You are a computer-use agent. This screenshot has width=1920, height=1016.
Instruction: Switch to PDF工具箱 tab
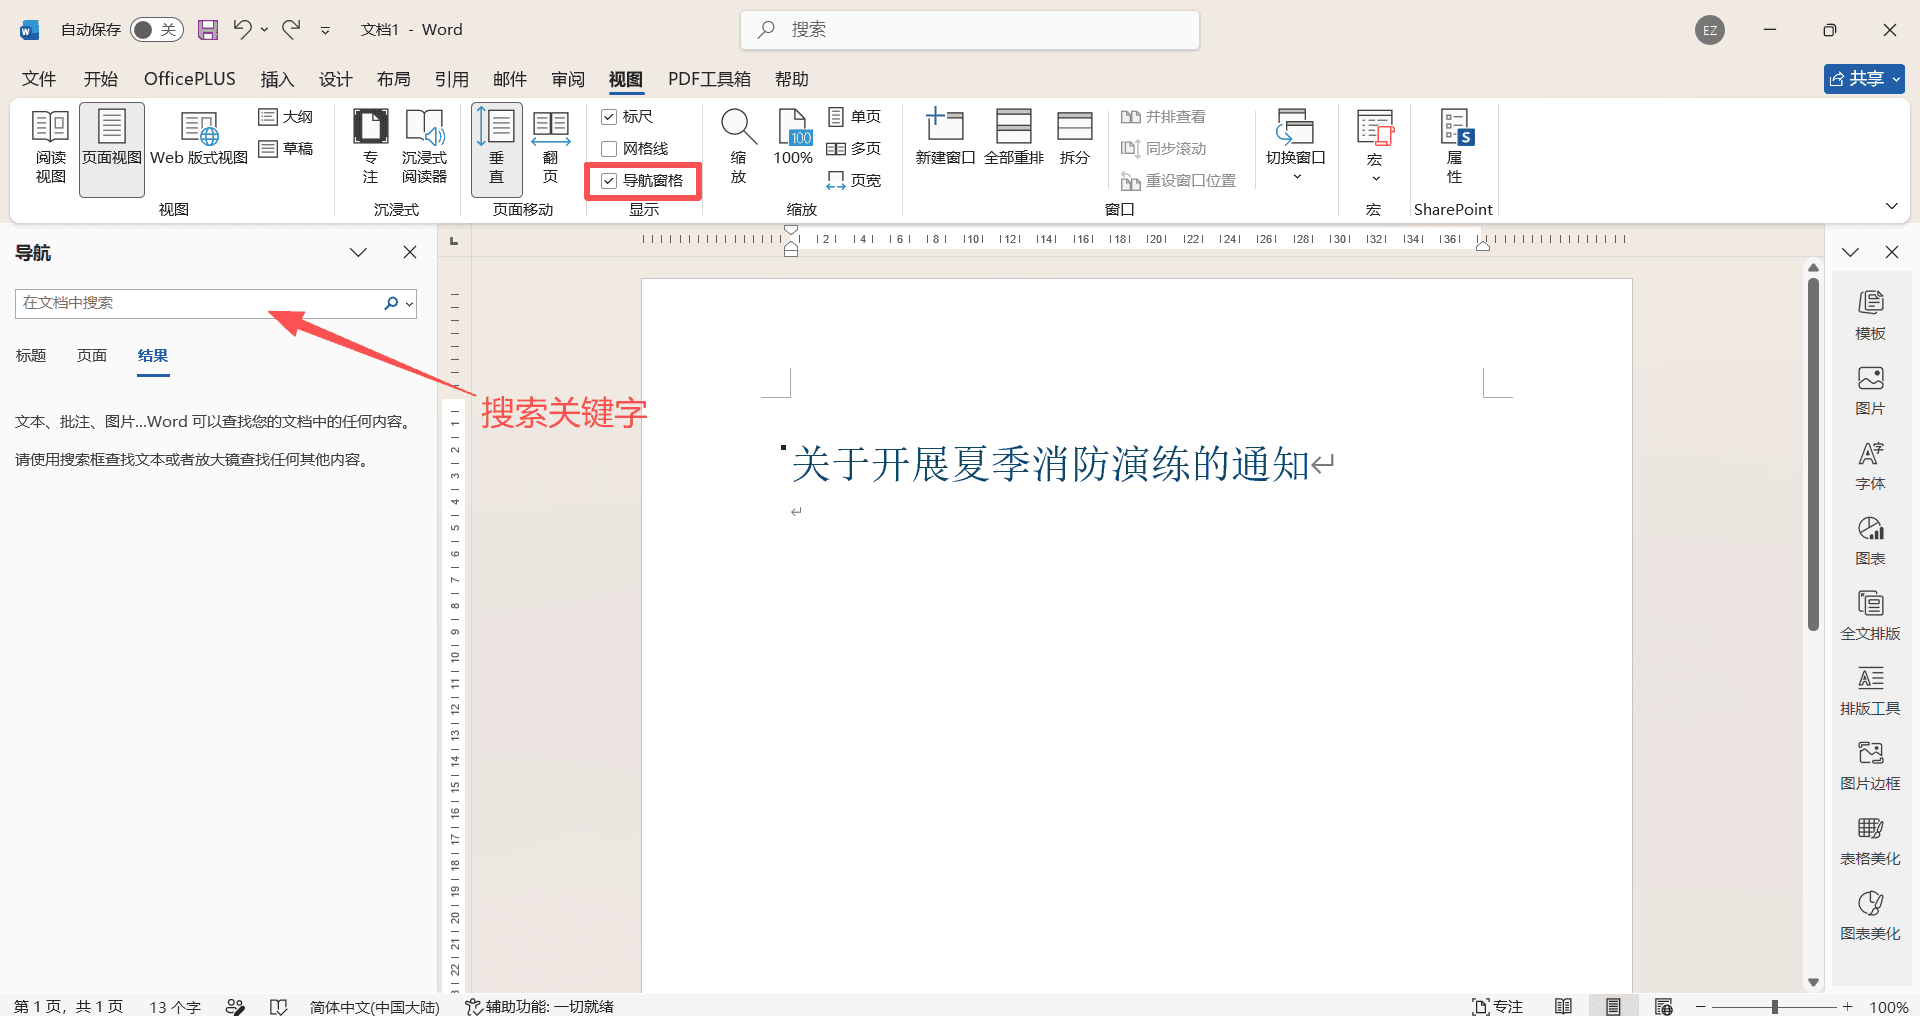pyautogui.click(x=709, y=79)
